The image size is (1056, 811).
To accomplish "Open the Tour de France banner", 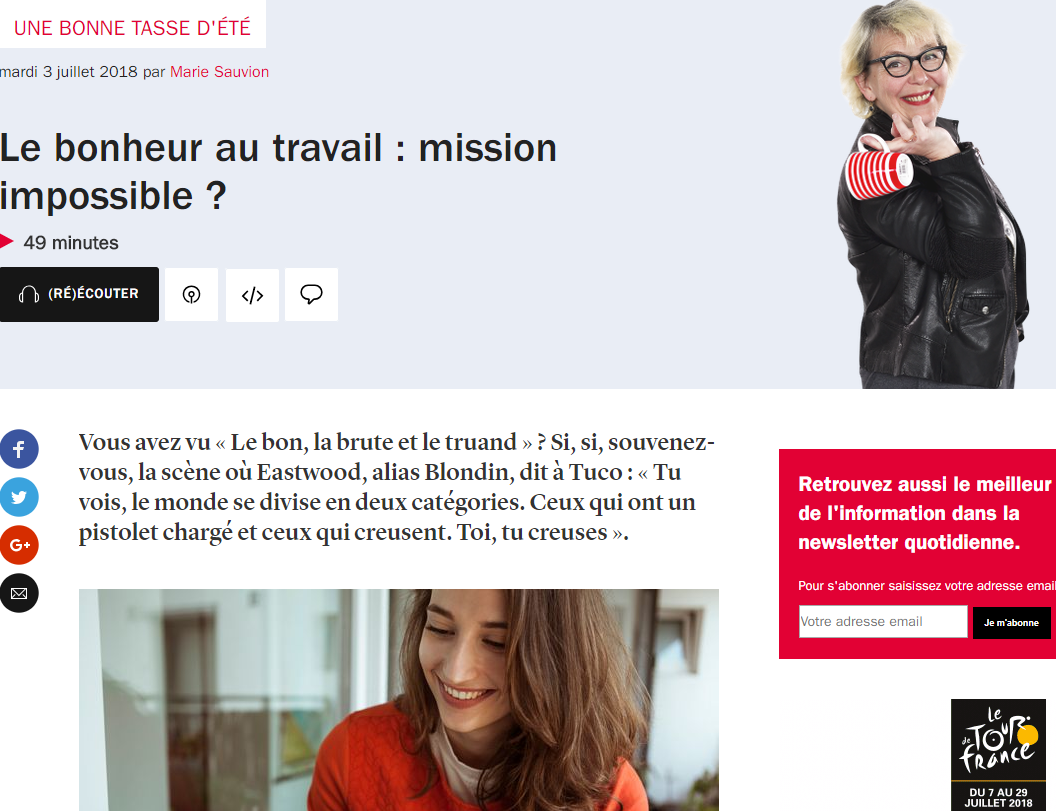I will coord(998,755).
